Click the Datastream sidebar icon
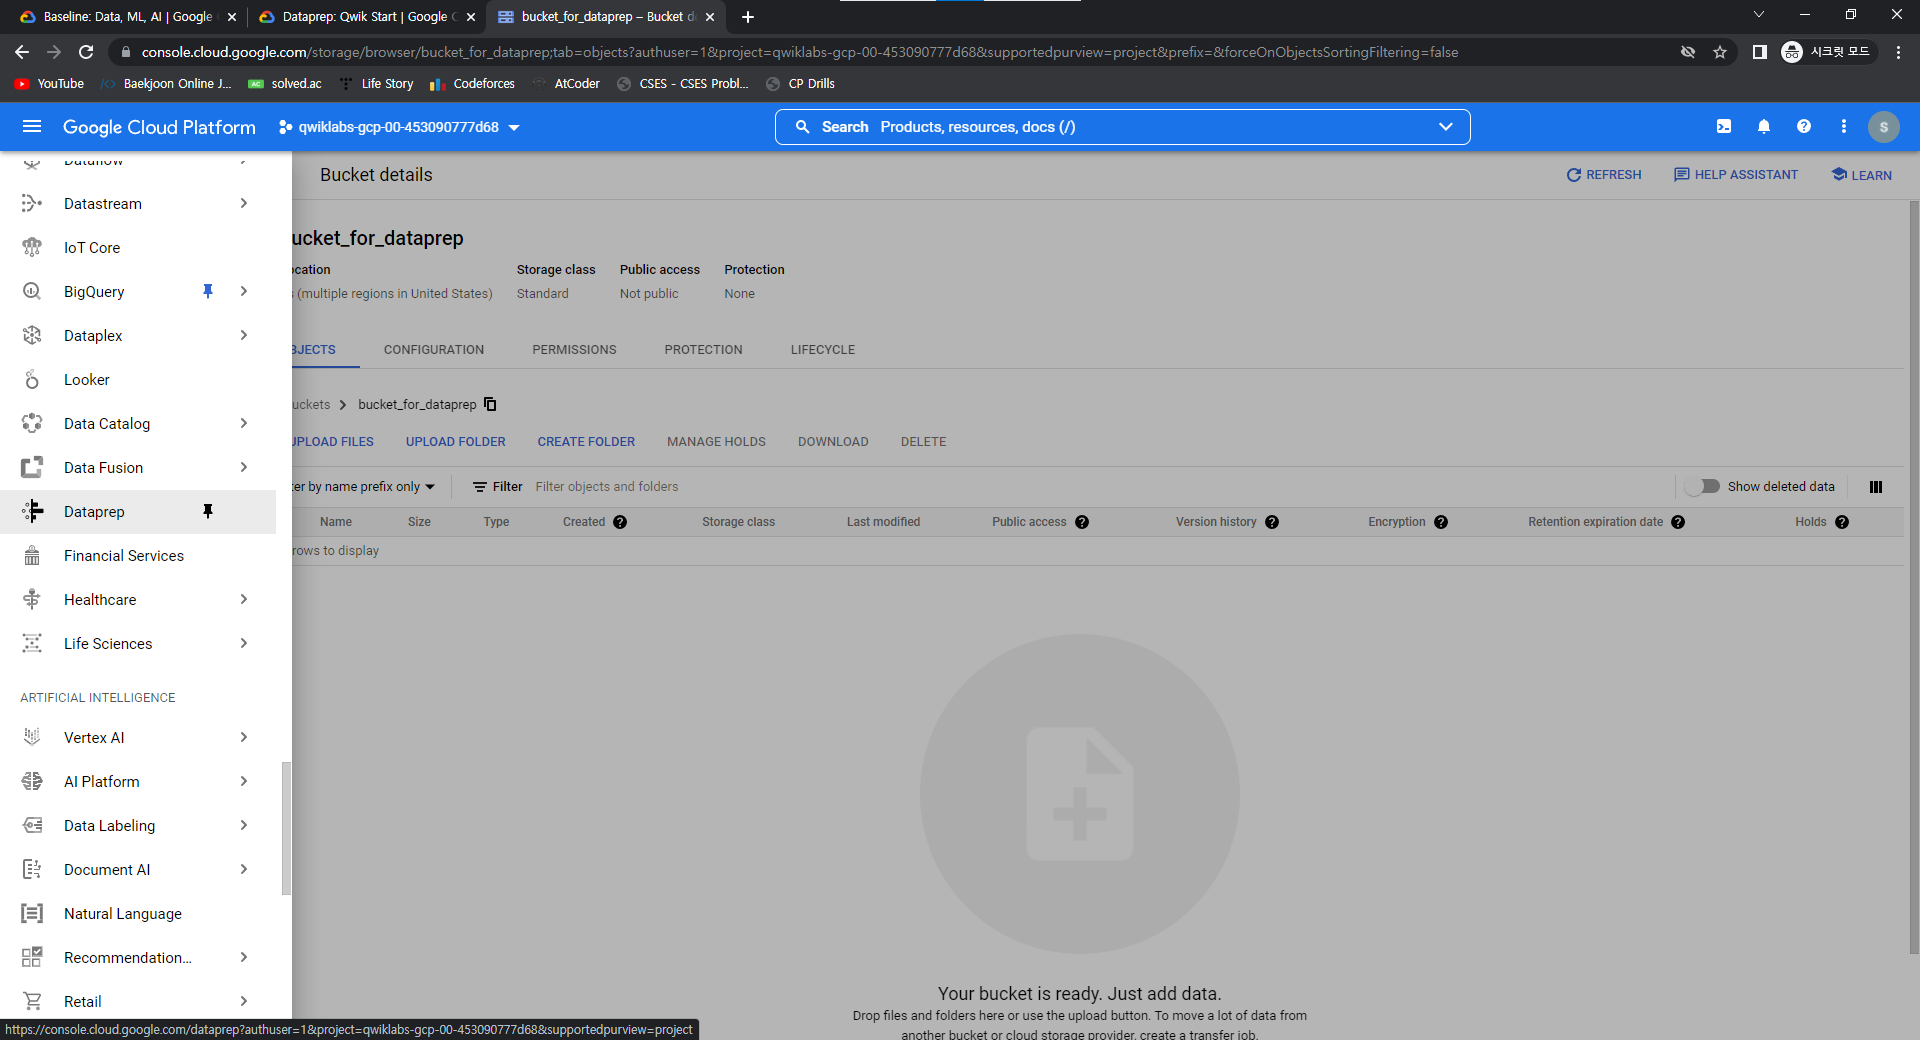Viewport: 1920px width, 1040px height. pyautogui.click(x=32, y=204)
